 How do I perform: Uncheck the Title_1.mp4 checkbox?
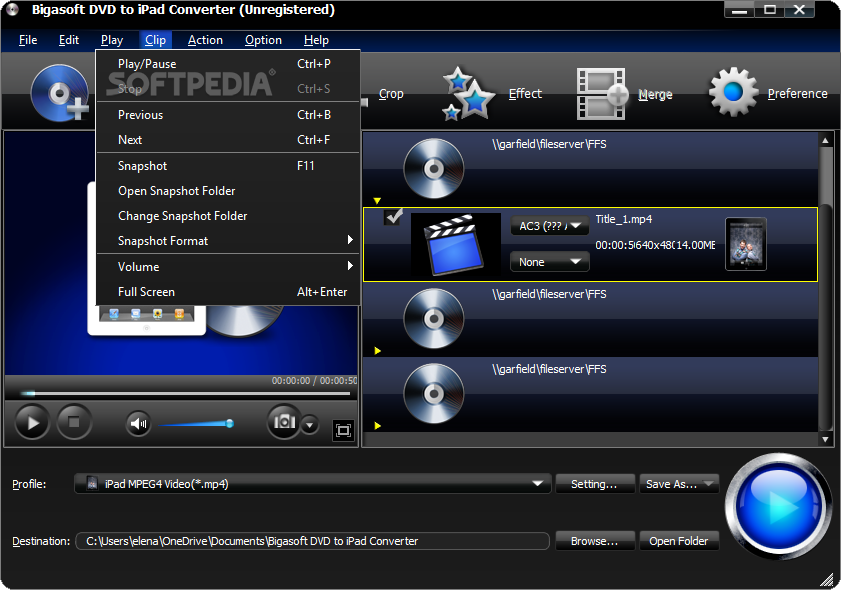click(394, 217)
